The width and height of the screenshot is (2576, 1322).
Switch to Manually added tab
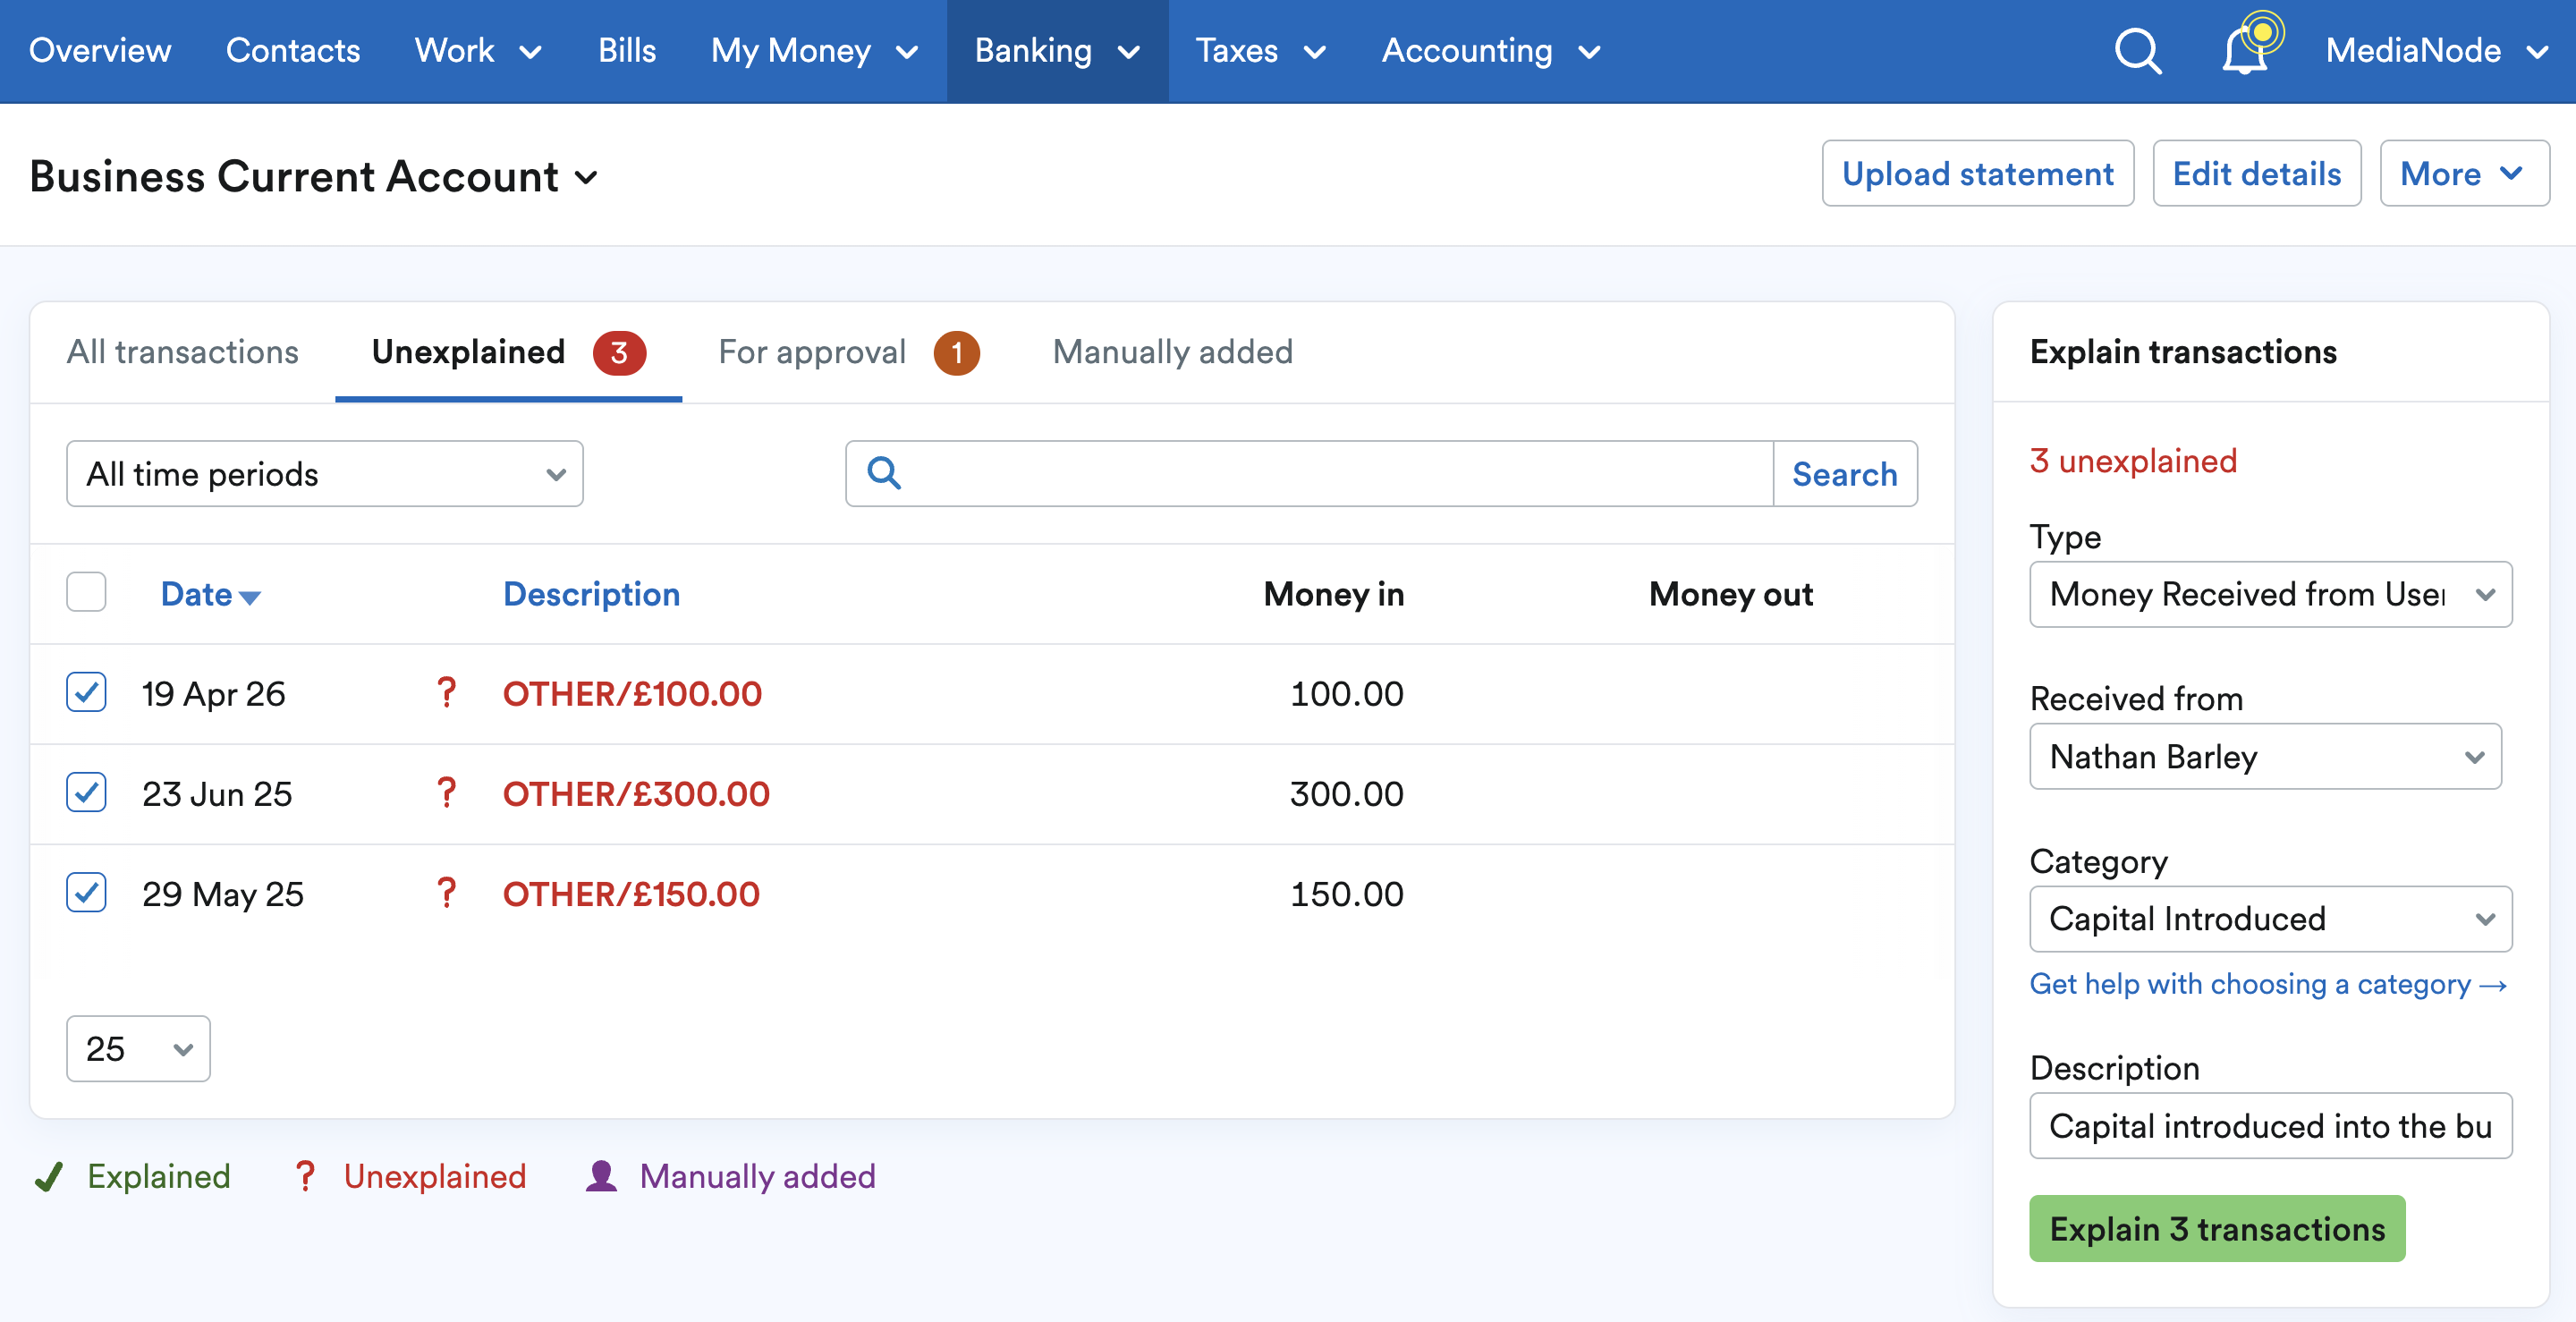pyautogui.click(x=1173, y=352)
